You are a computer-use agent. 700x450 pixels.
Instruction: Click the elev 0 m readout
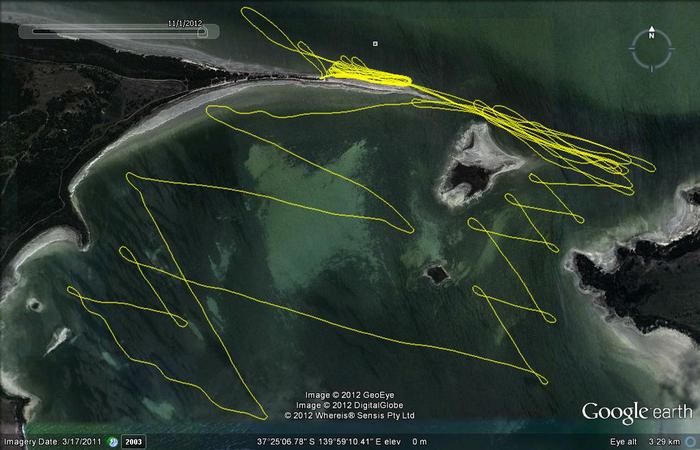(x=408, y=441)
